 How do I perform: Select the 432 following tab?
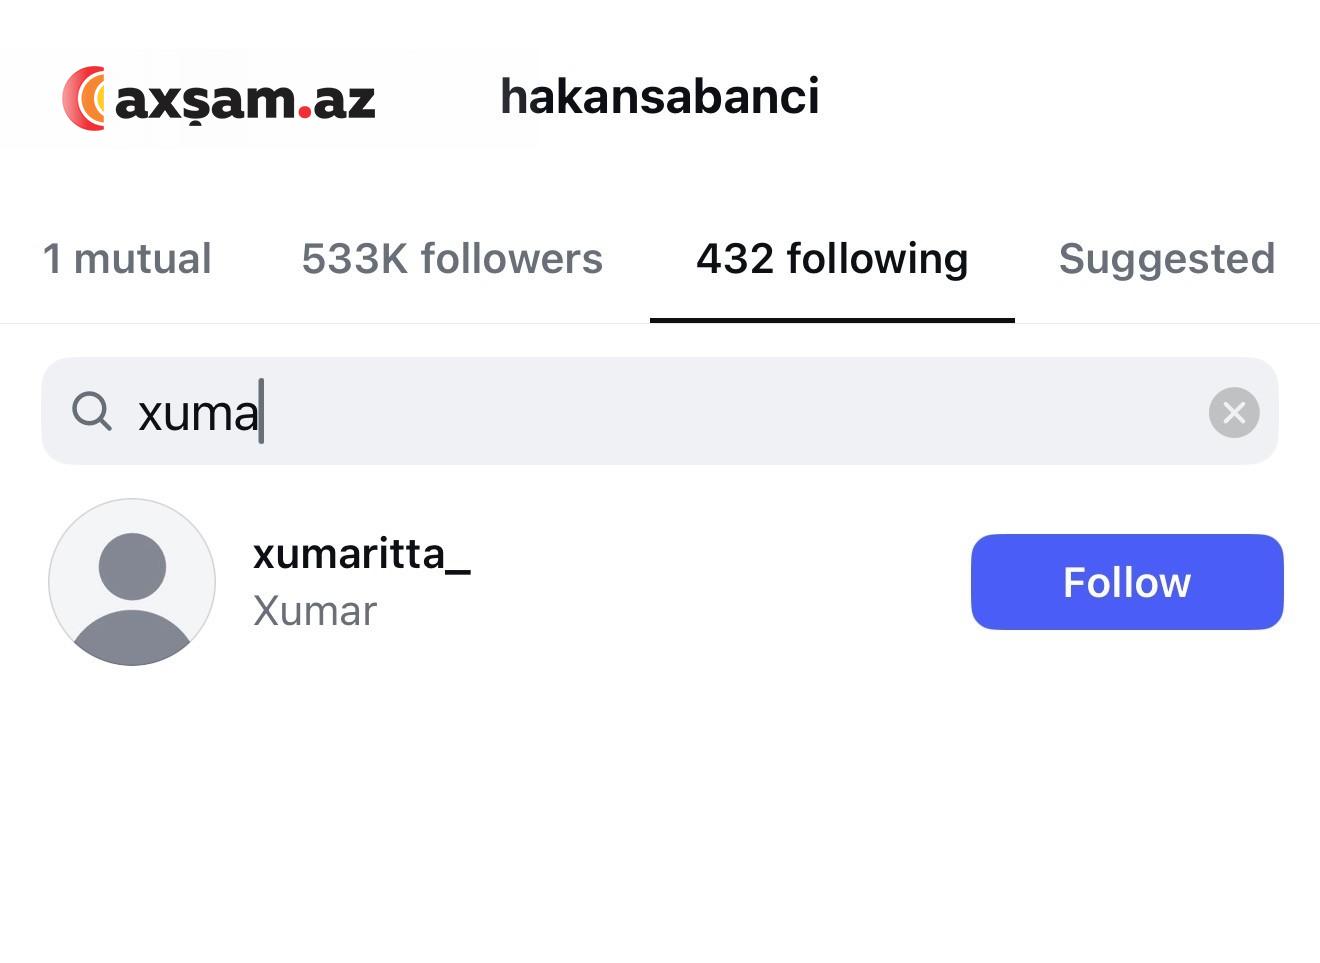832,259
